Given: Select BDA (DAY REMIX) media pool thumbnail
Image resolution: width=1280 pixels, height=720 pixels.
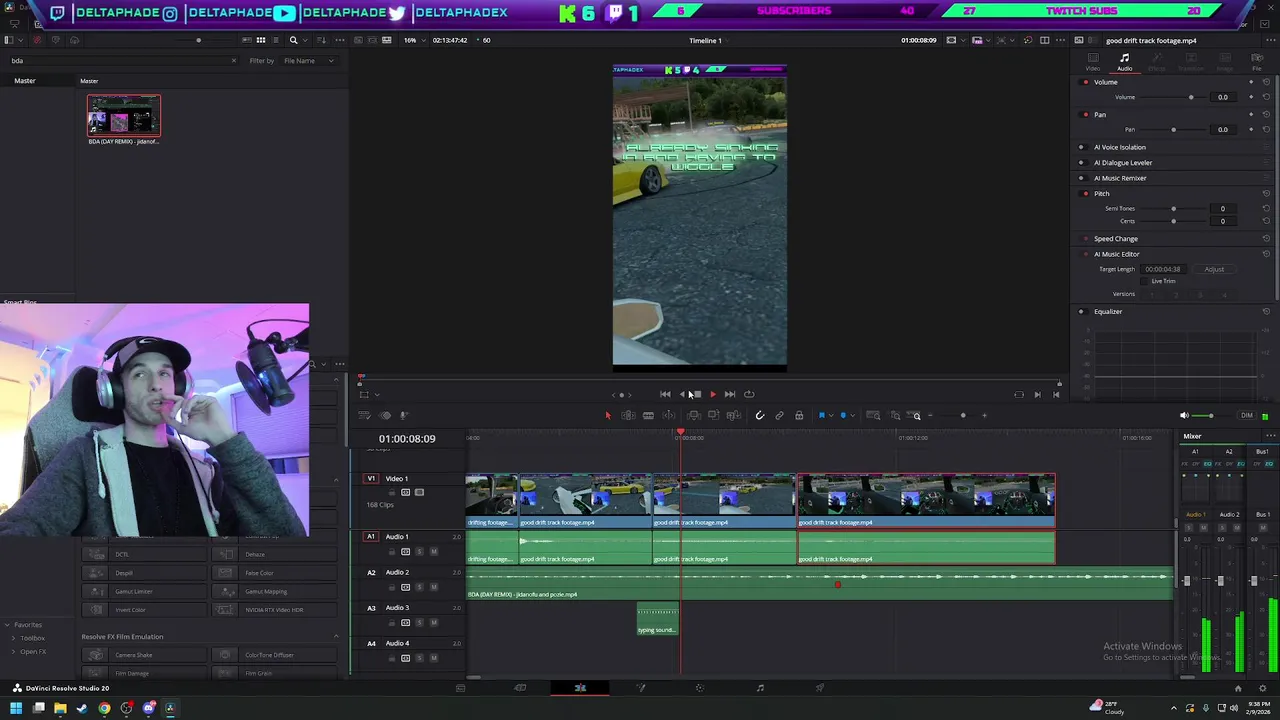Looking at the screenshot, I should pos(124,116).
